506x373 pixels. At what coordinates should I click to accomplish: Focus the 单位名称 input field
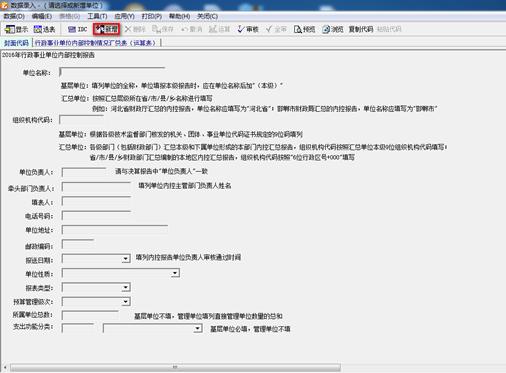(112, 72)
